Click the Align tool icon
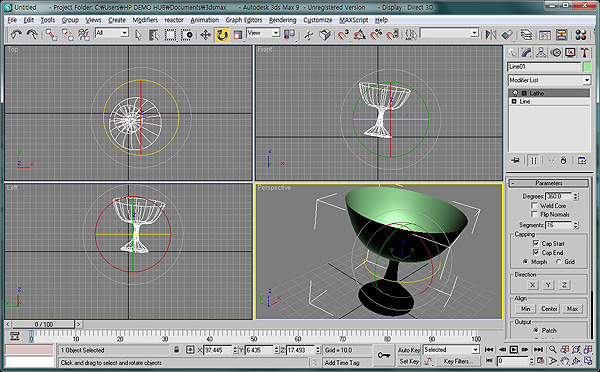Screen dimensions: 600x372 507,35
